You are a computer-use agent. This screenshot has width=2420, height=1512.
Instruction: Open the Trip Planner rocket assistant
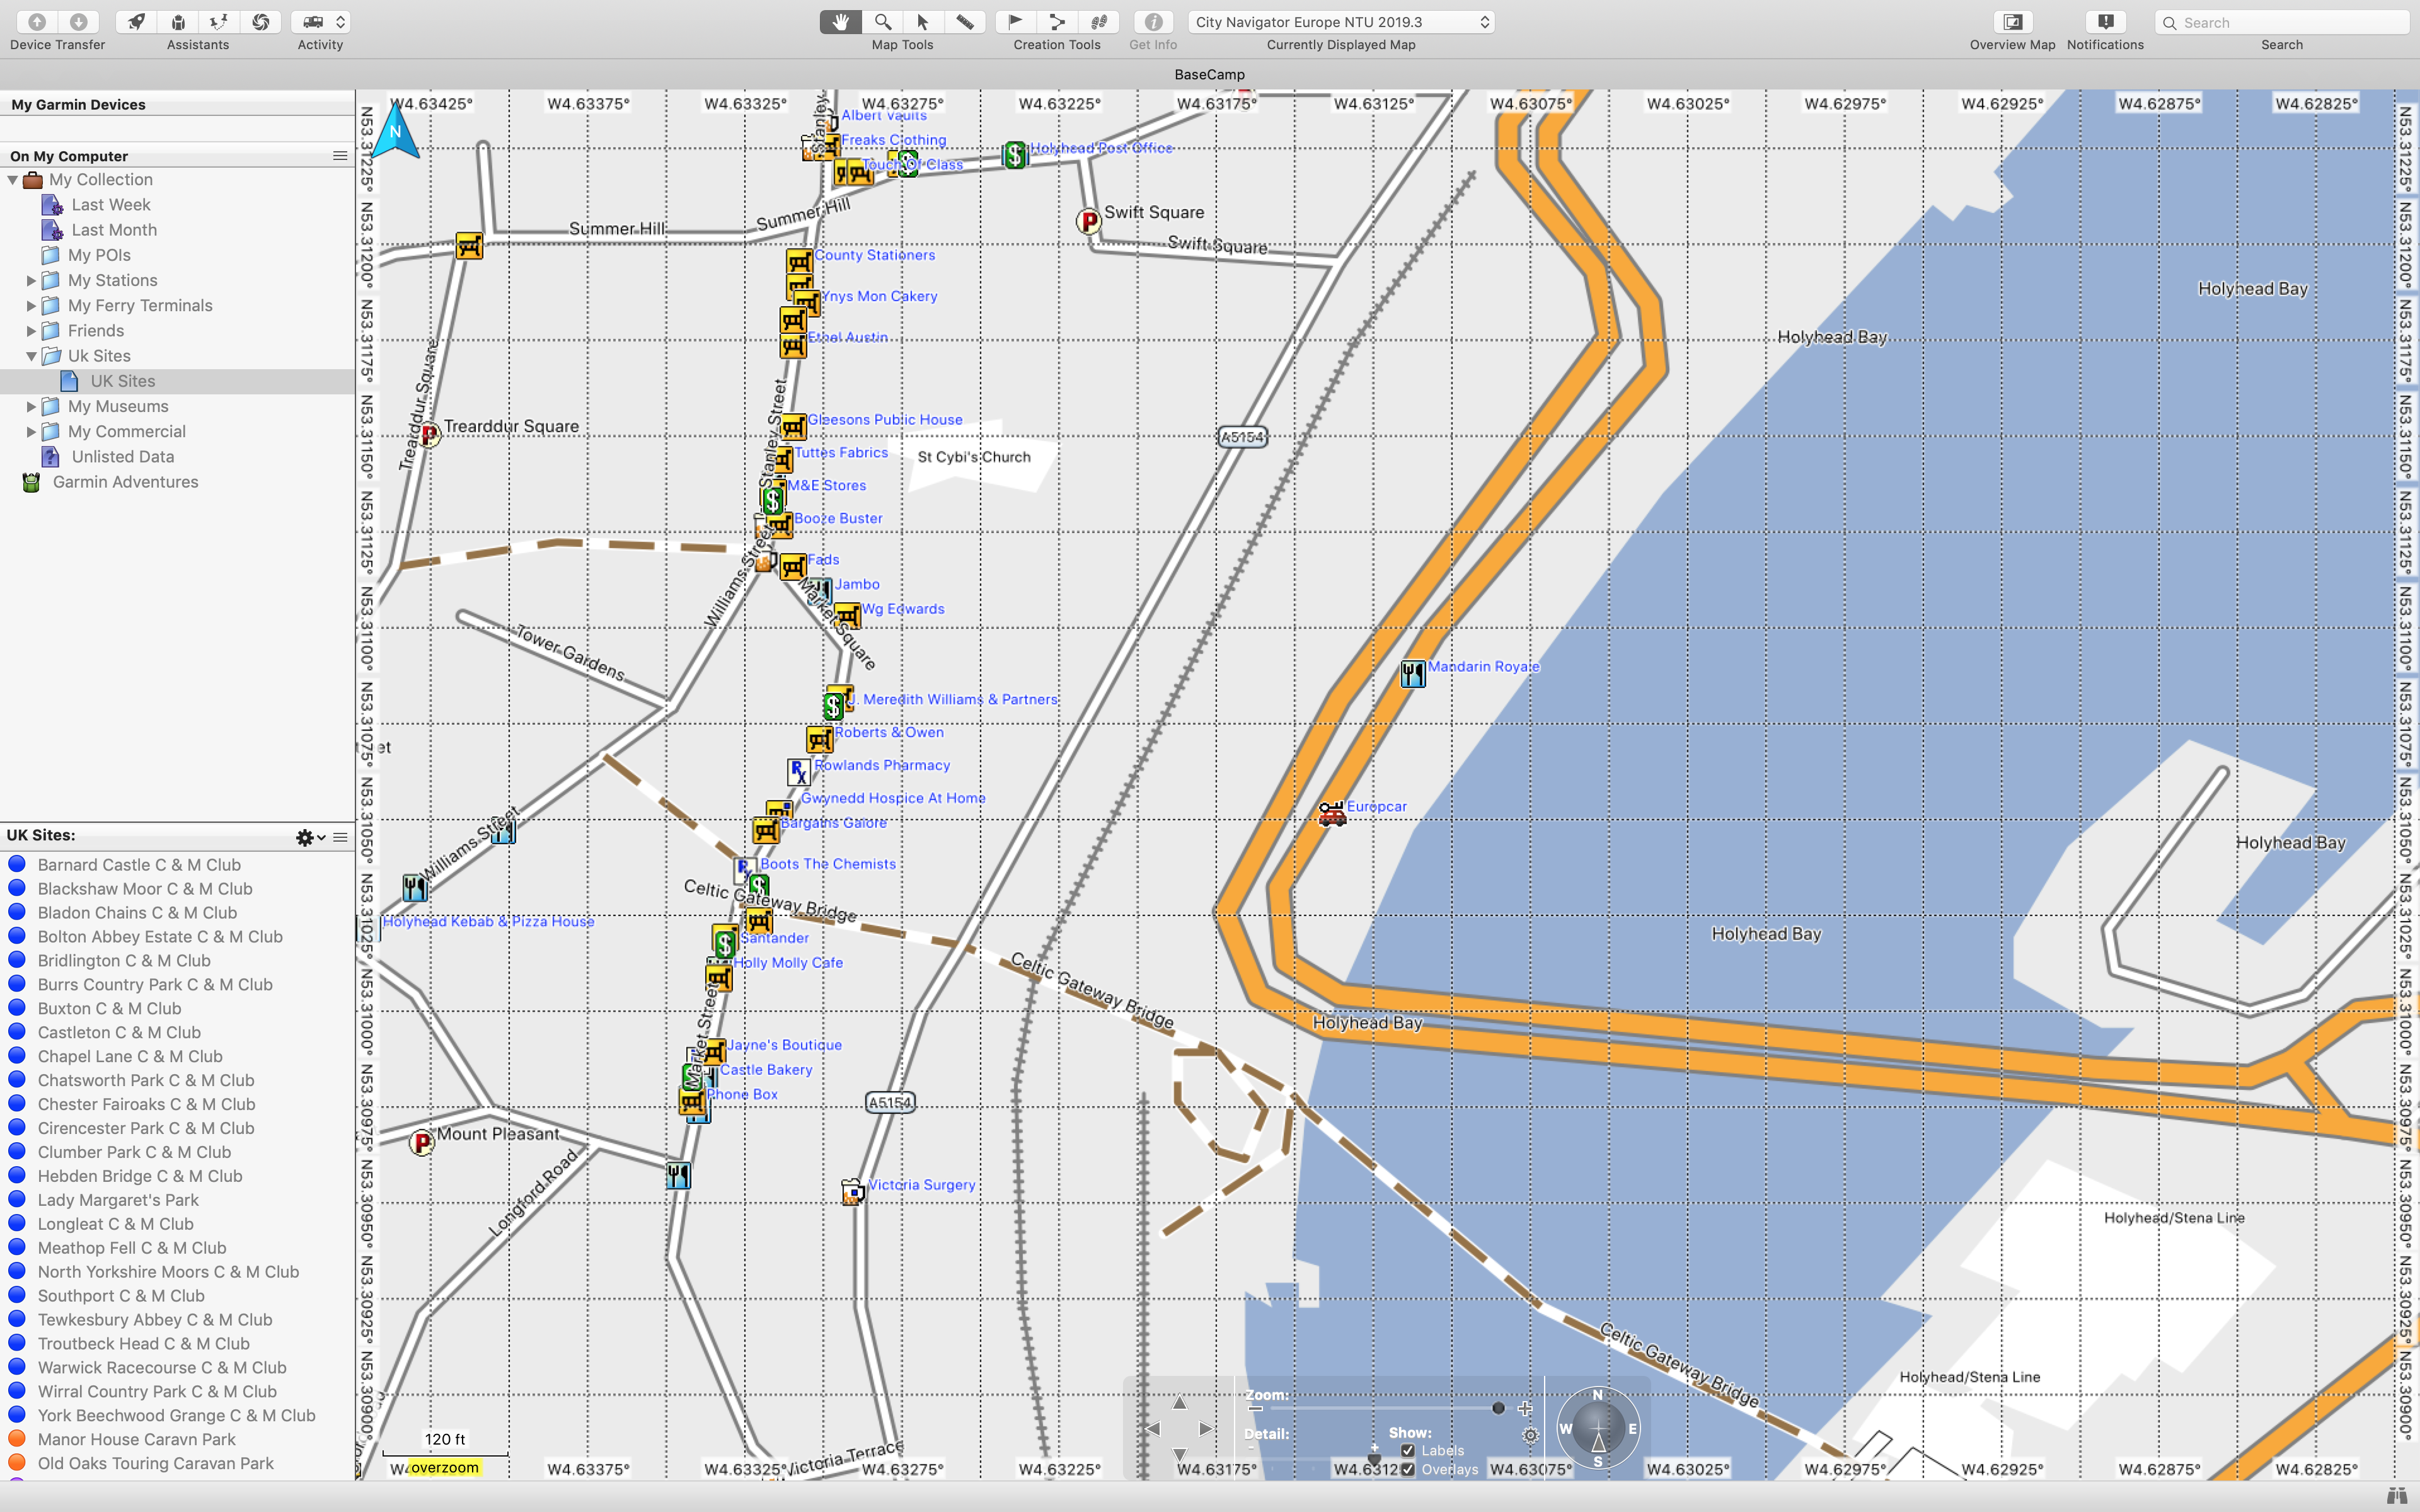point(136,22)
